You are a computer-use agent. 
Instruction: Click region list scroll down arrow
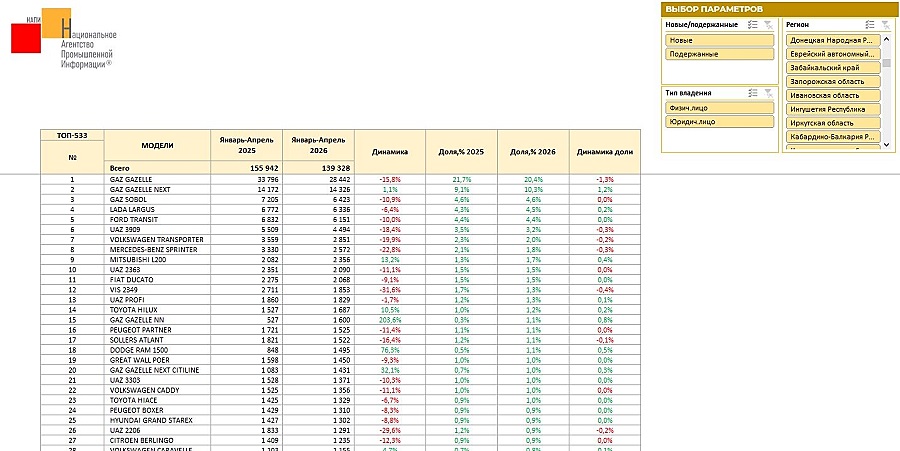(x=887, y=145)
